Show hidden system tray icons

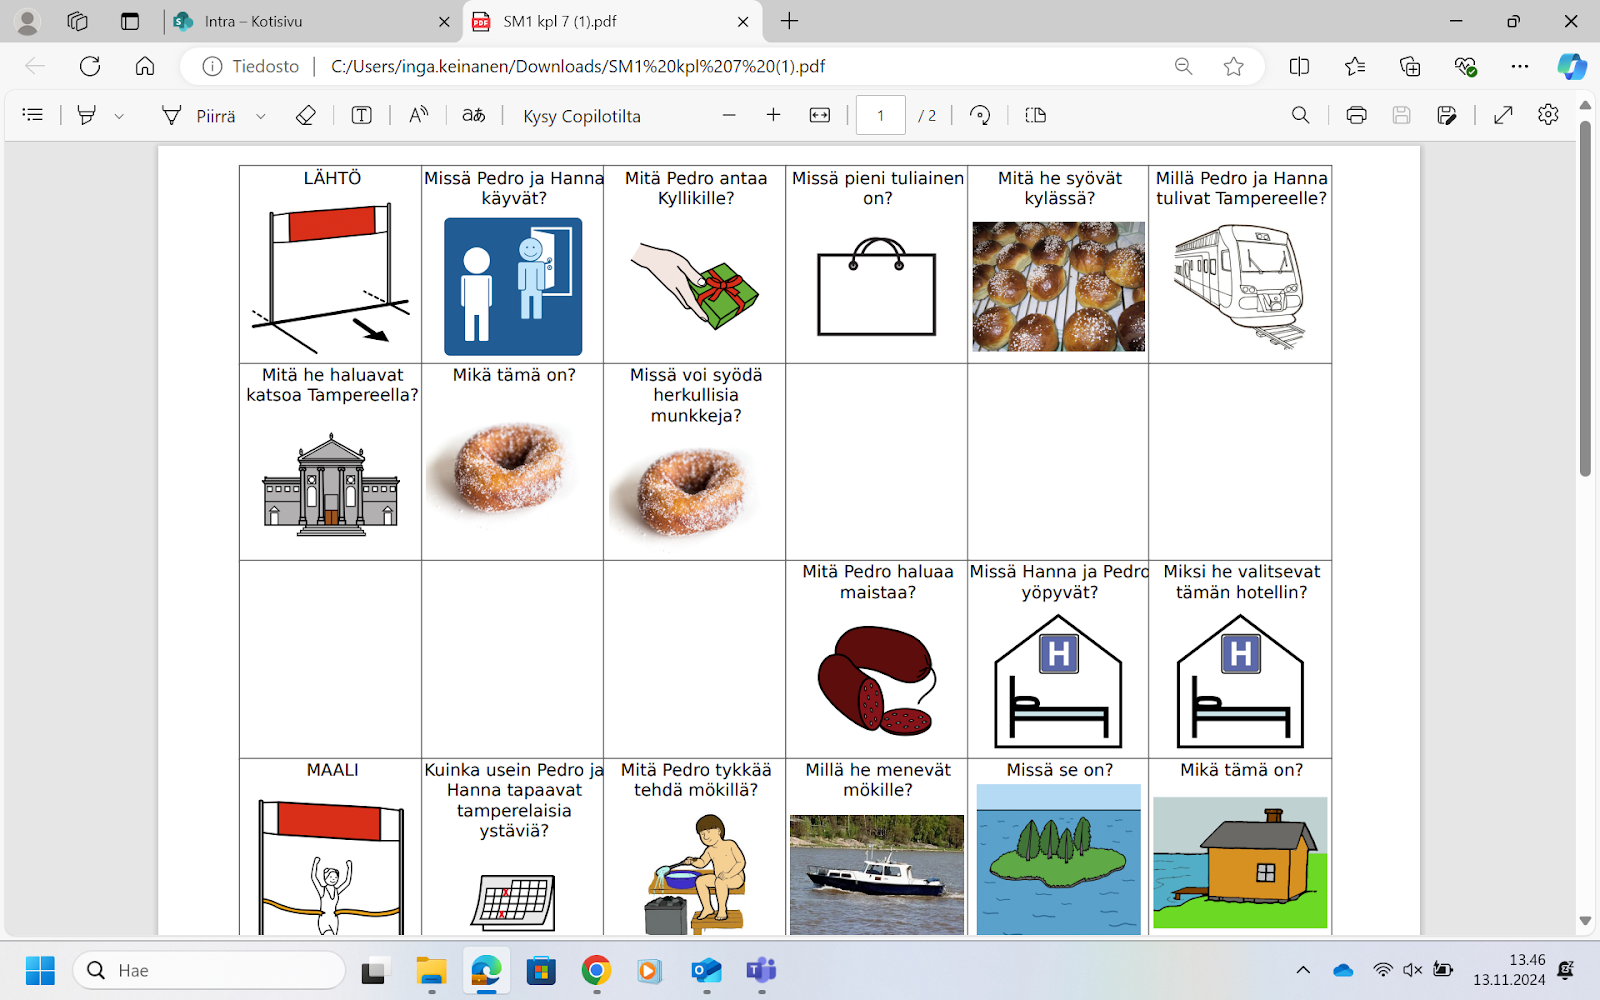click(1303, 970)
